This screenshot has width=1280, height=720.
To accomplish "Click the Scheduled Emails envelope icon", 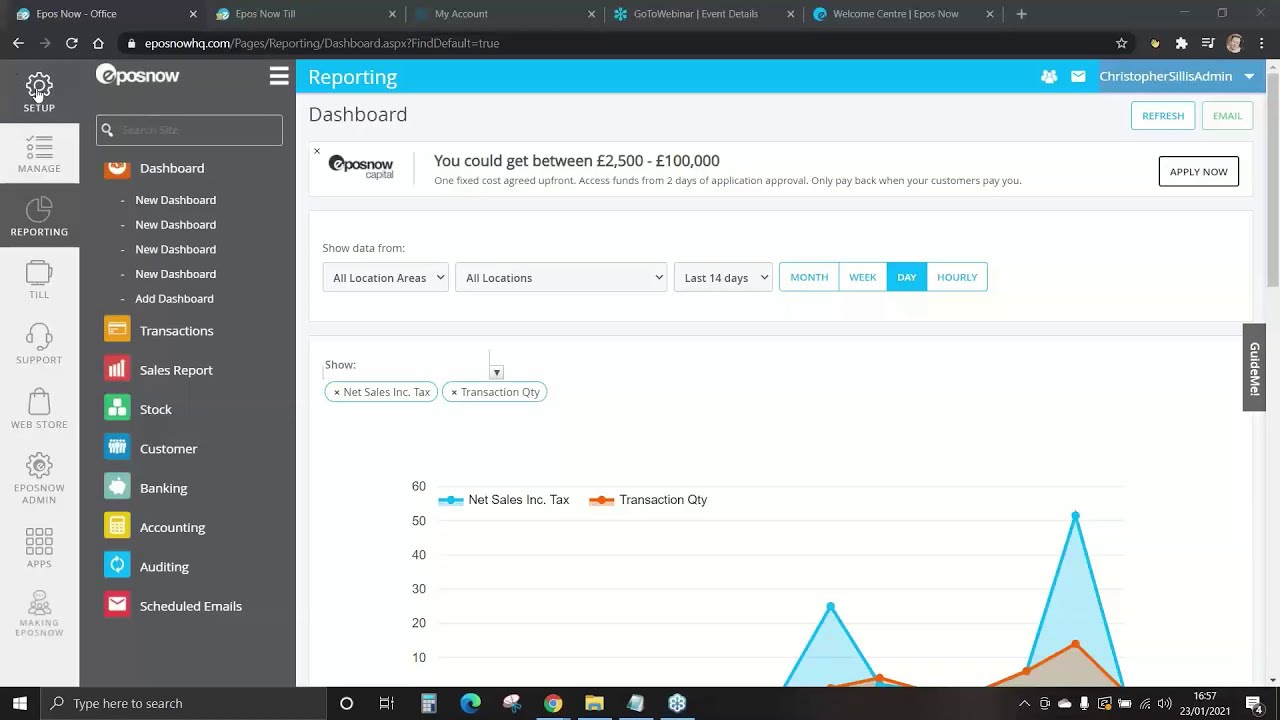I will click(x=117, y=606).
